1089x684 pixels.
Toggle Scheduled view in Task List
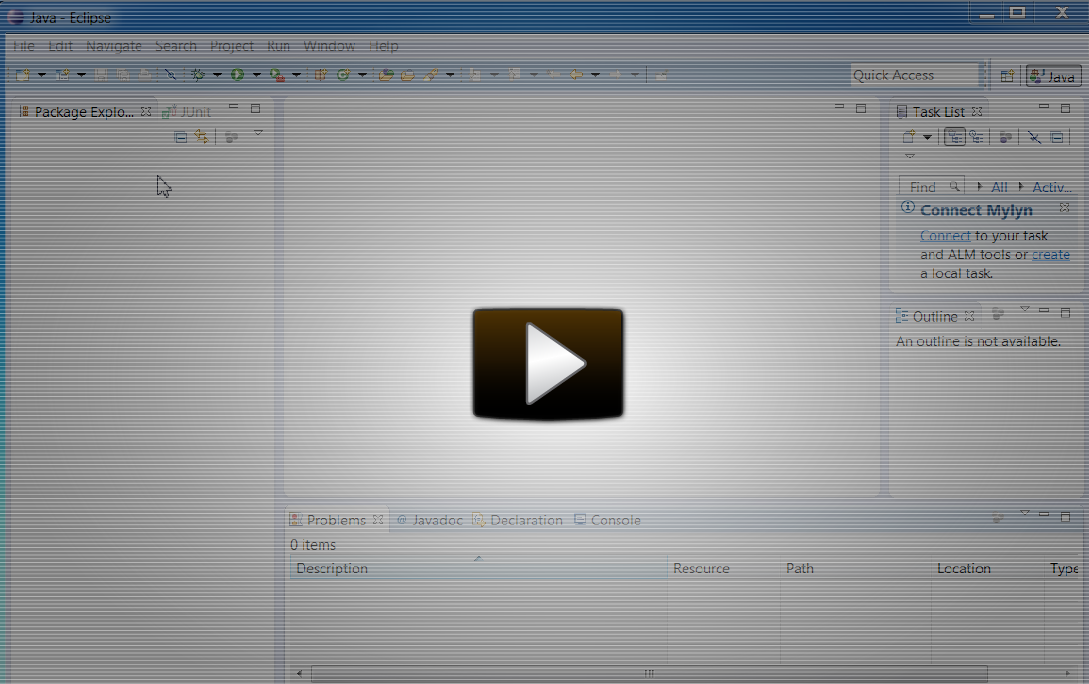[x=976, y=137]
